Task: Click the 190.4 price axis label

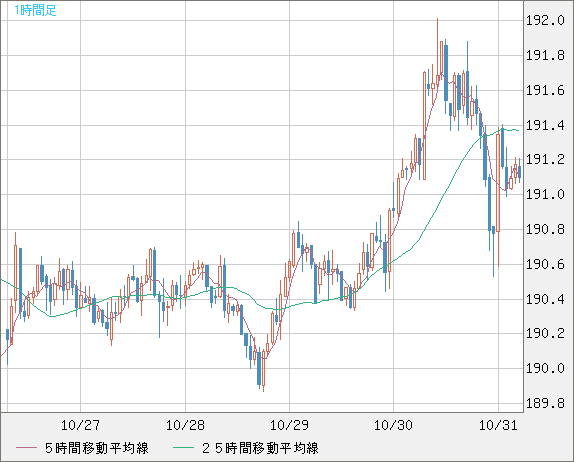Action: (545, 299)
